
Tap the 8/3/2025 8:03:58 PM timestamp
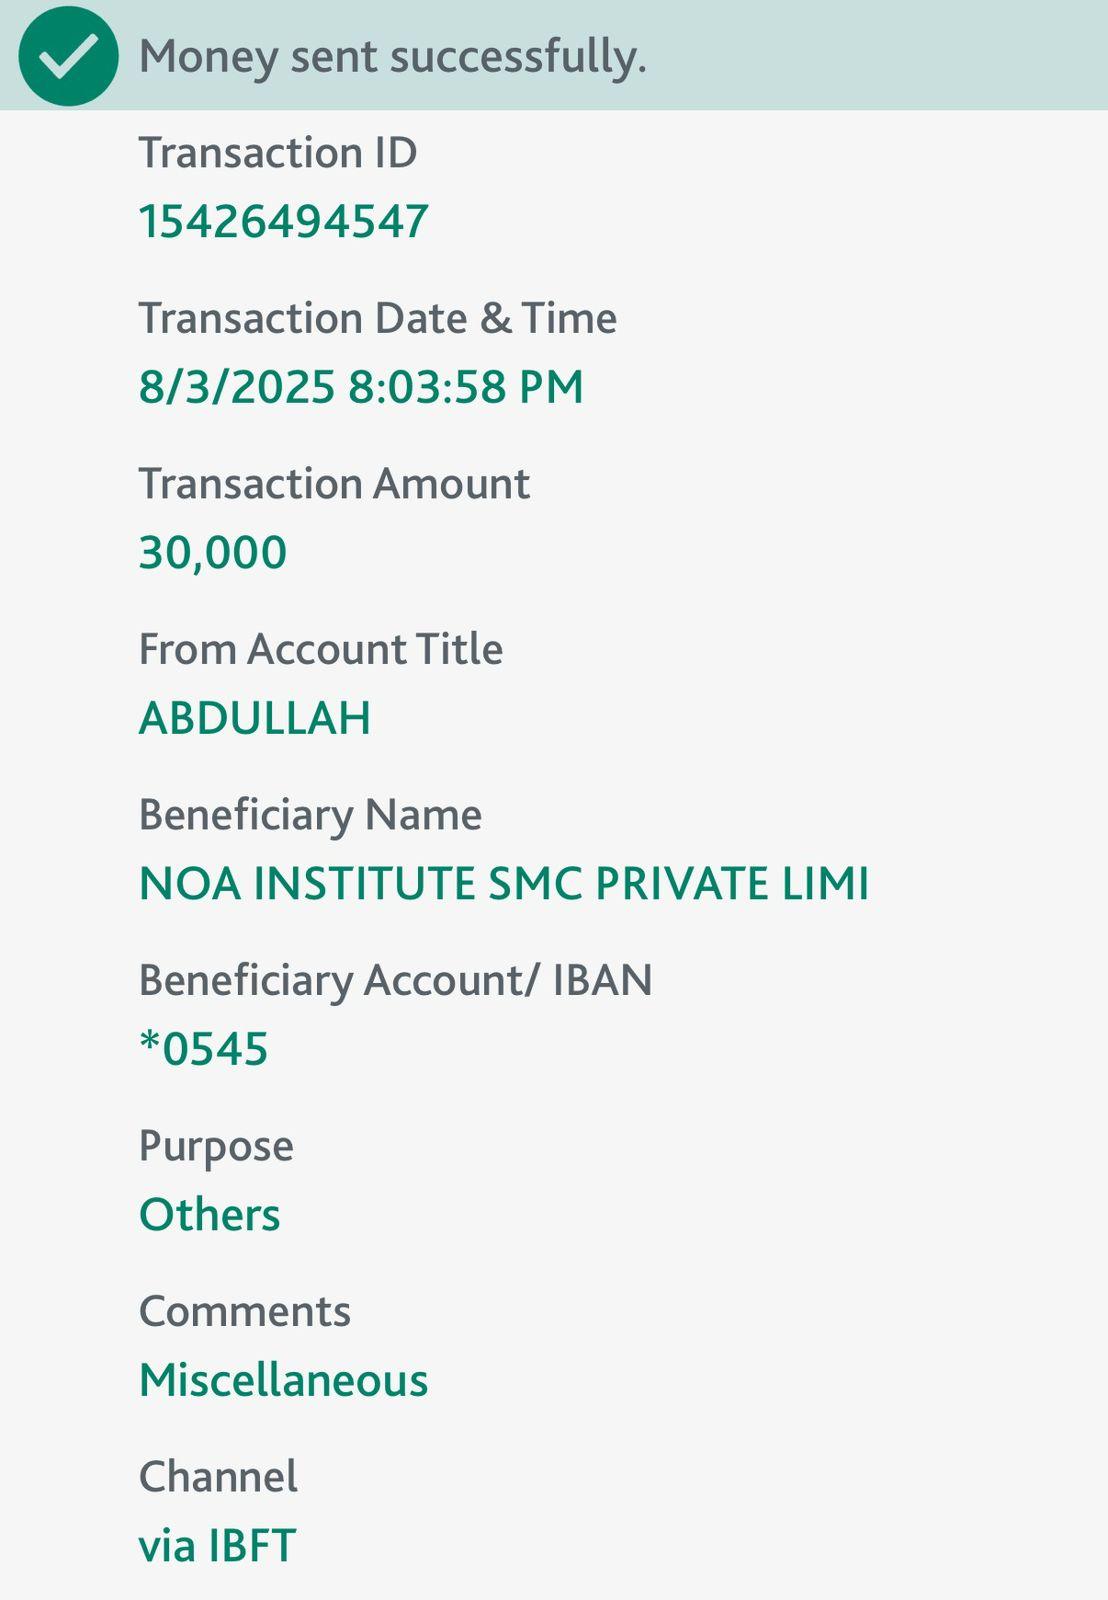pos(361,387)
